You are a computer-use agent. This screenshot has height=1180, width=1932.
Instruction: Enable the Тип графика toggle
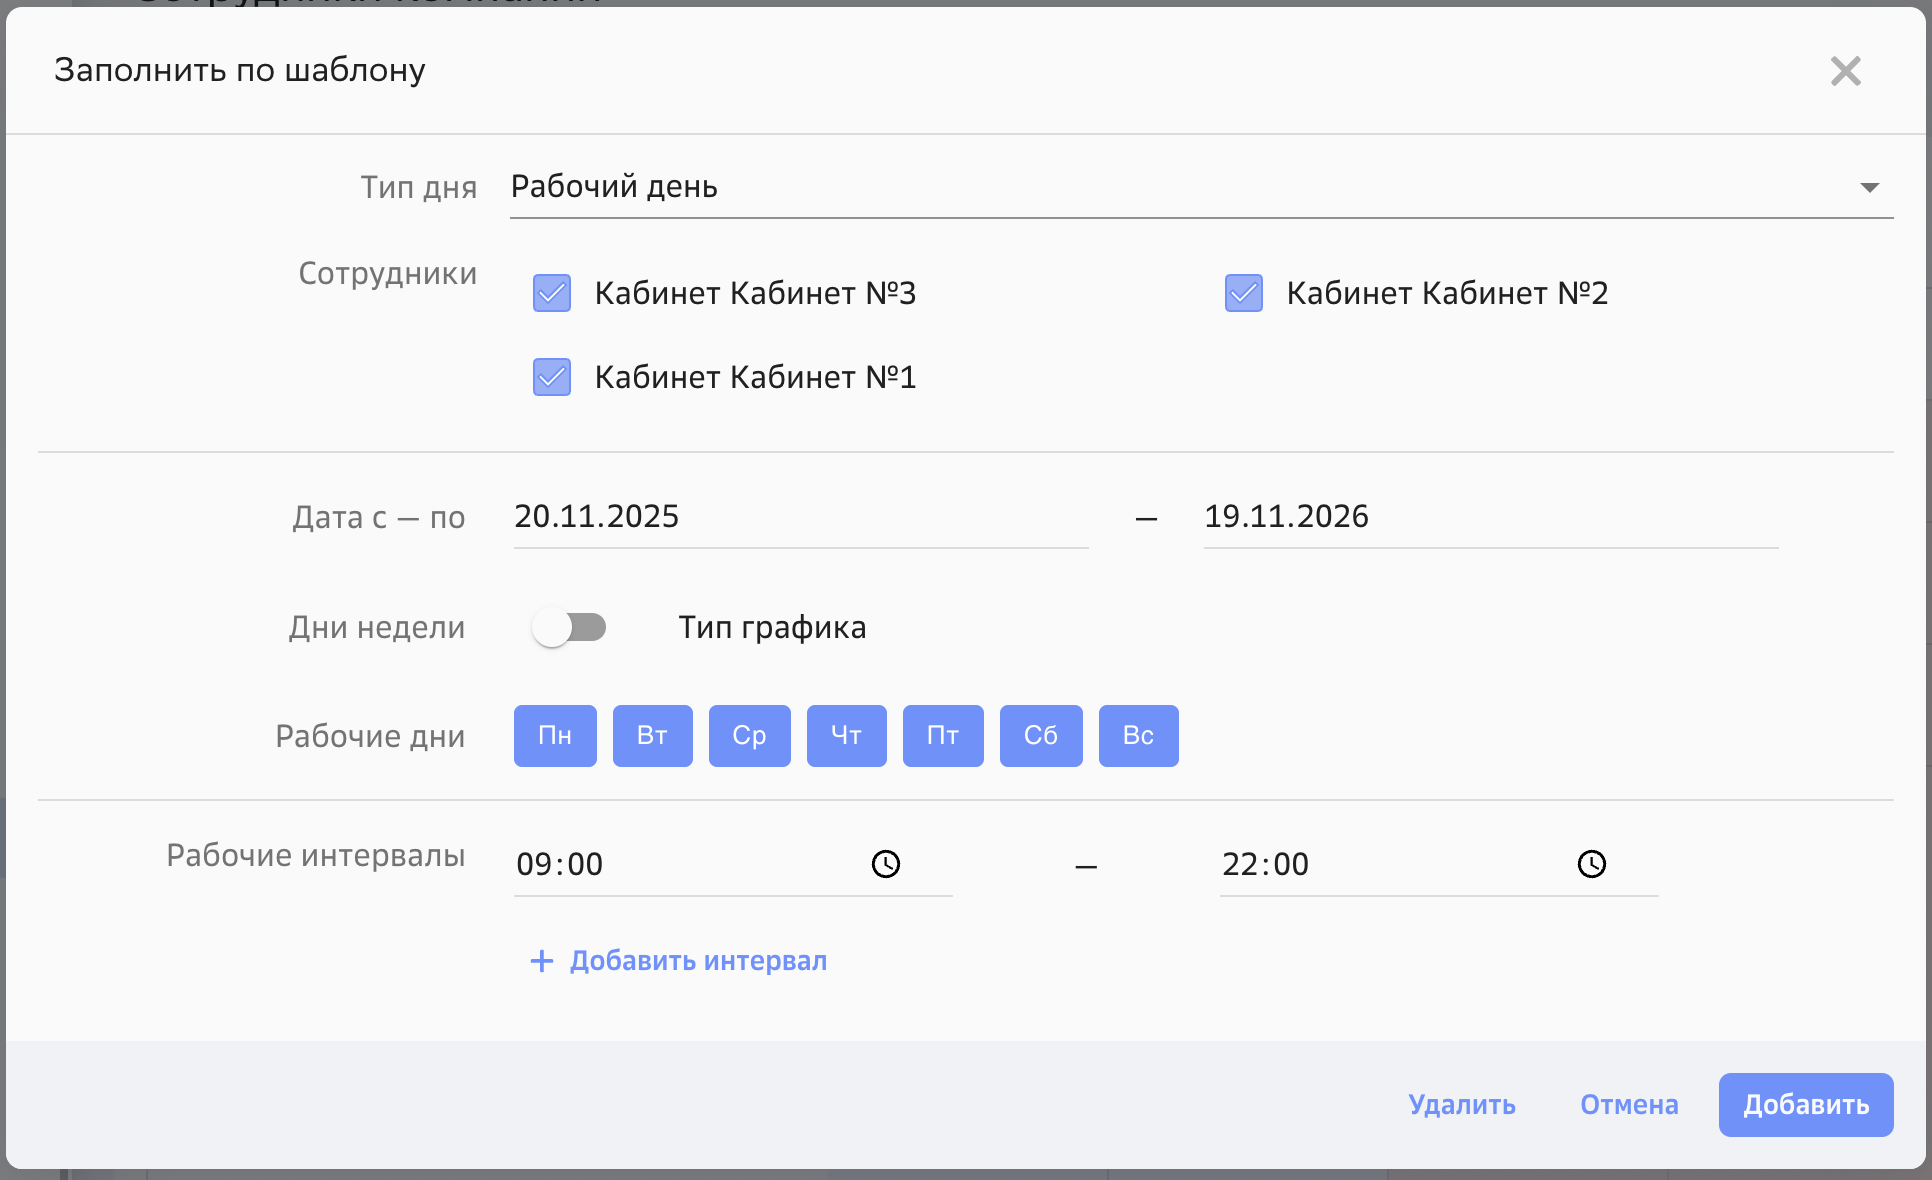[570, 627]
